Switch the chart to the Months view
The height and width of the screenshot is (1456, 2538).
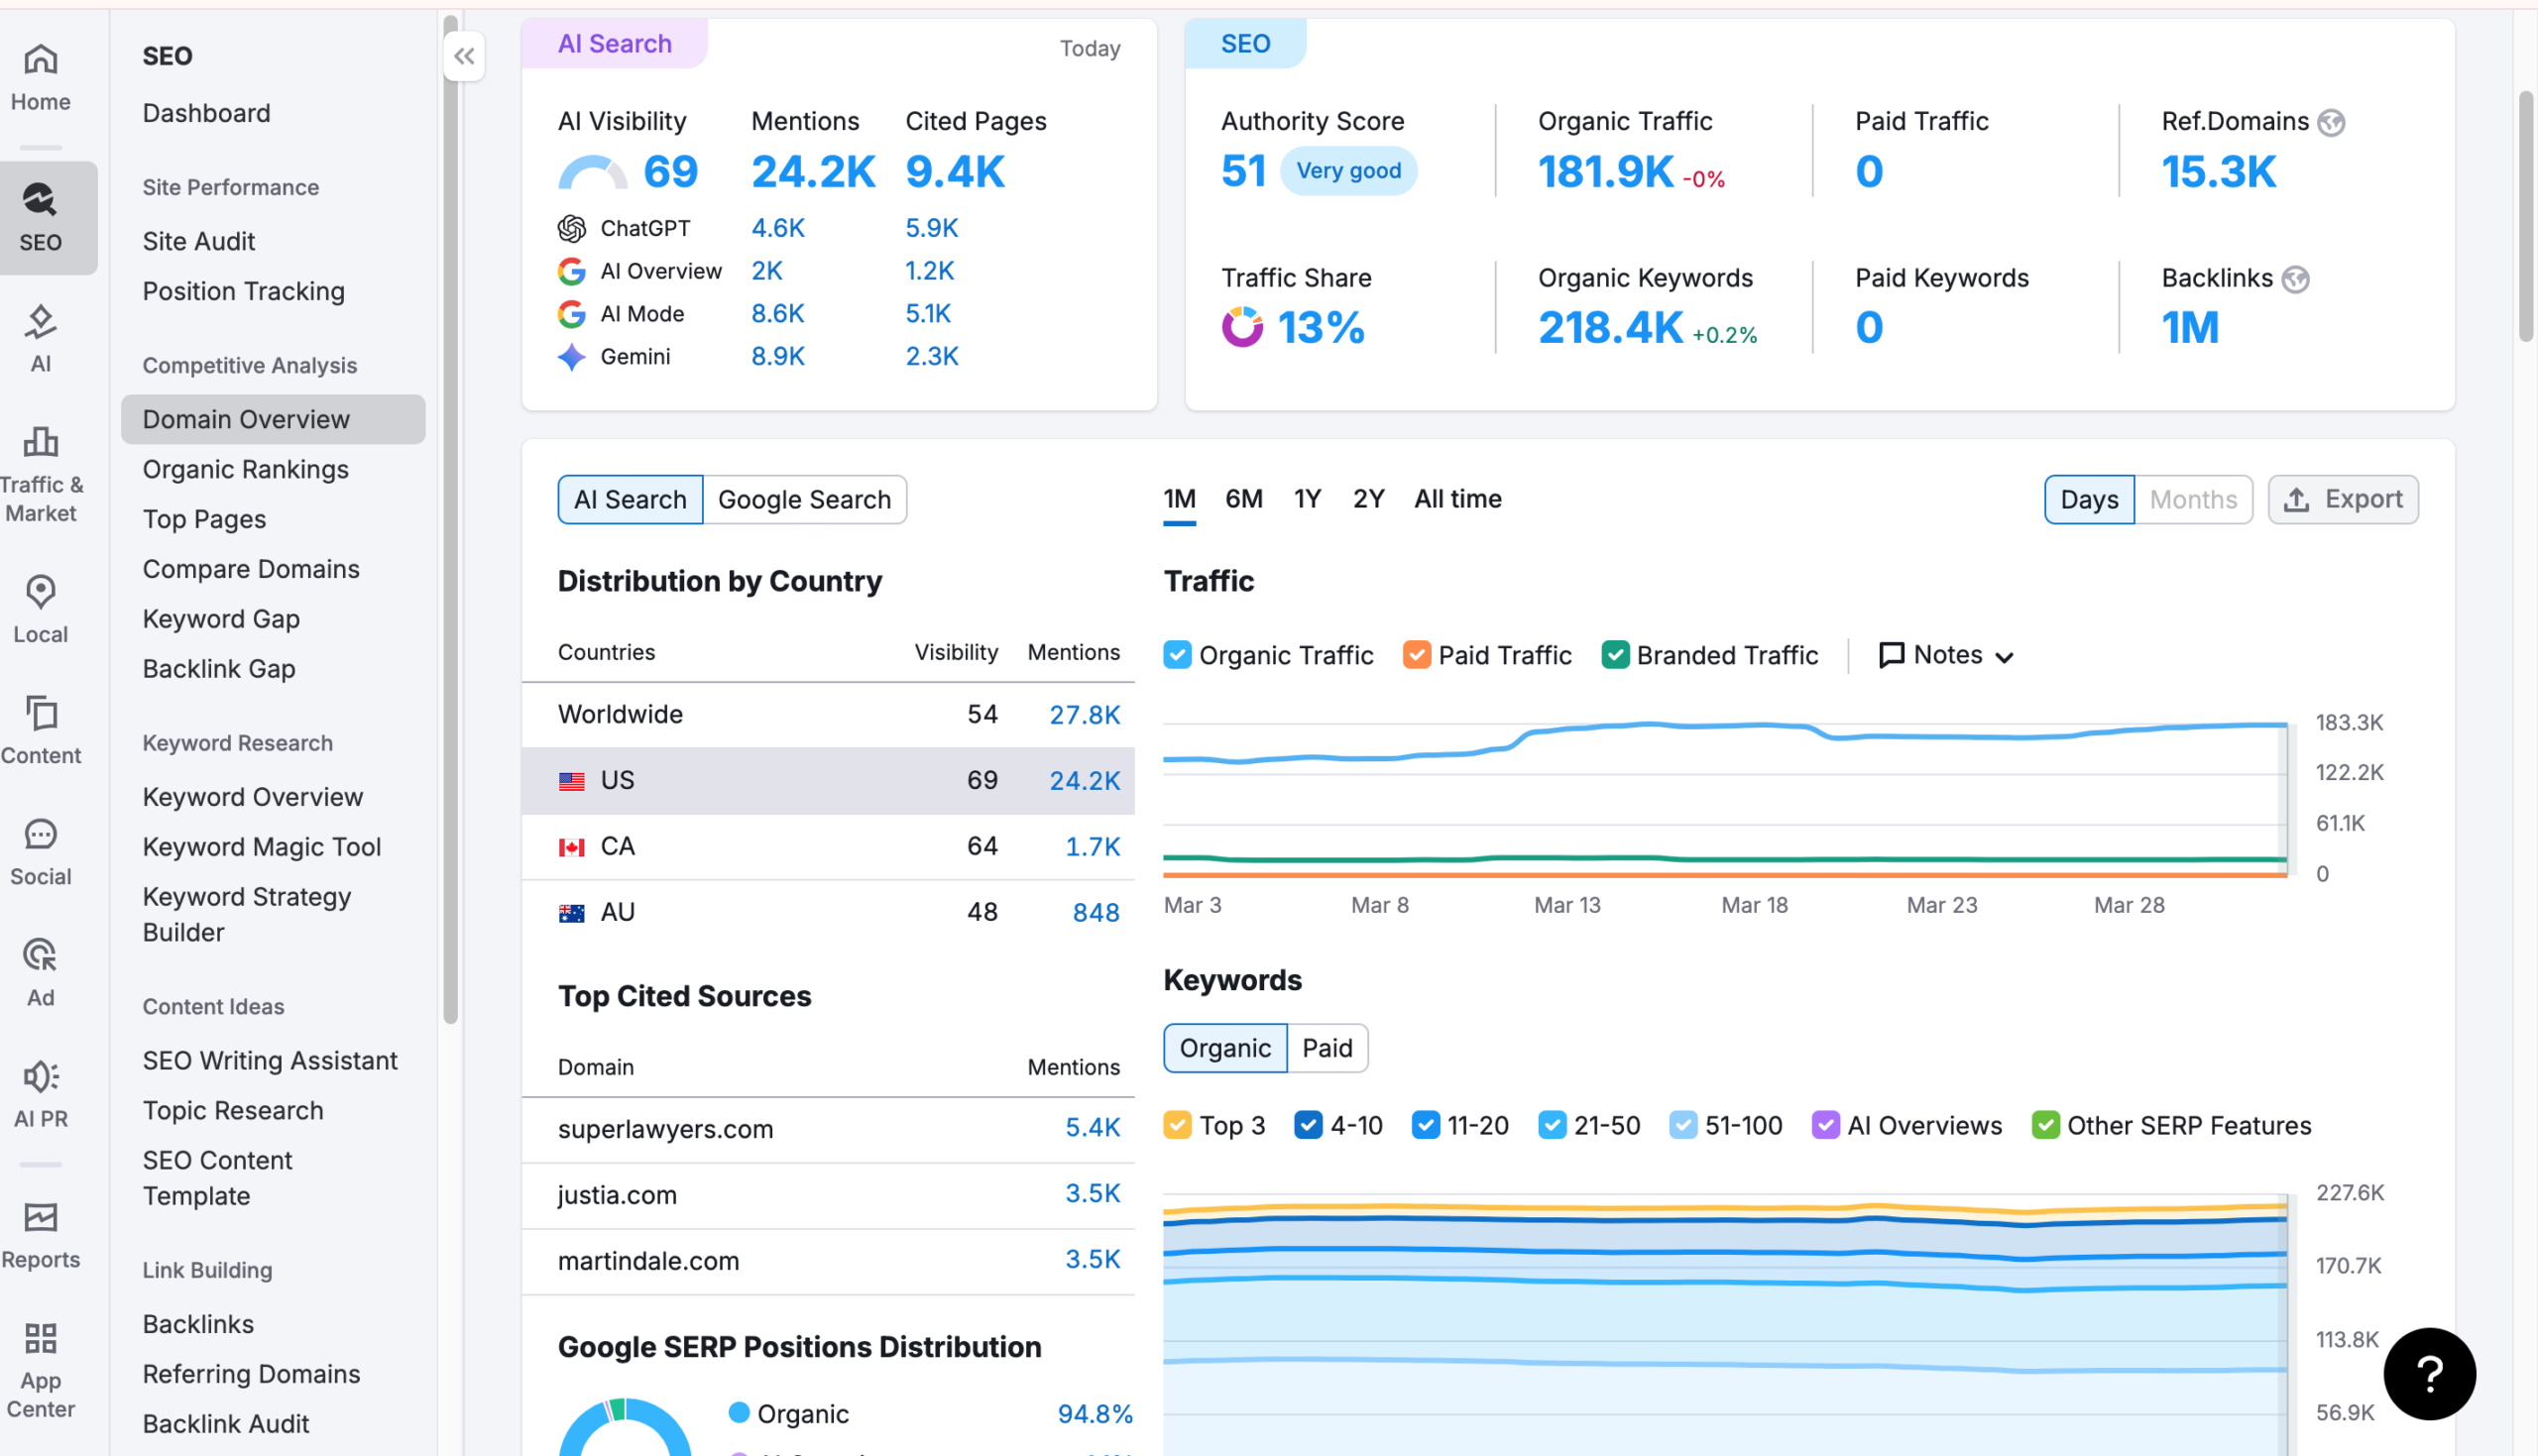(x=2192, y=499)
